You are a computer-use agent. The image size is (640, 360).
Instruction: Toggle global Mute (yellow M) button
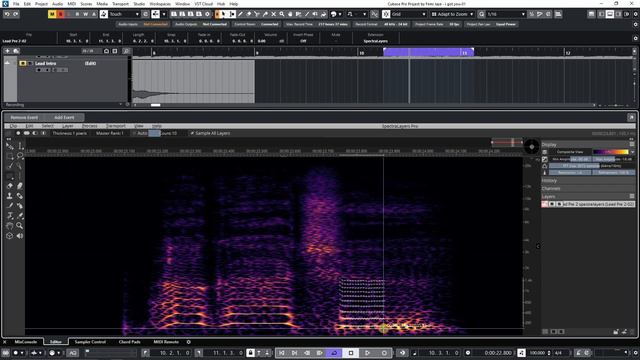point(52,14)
